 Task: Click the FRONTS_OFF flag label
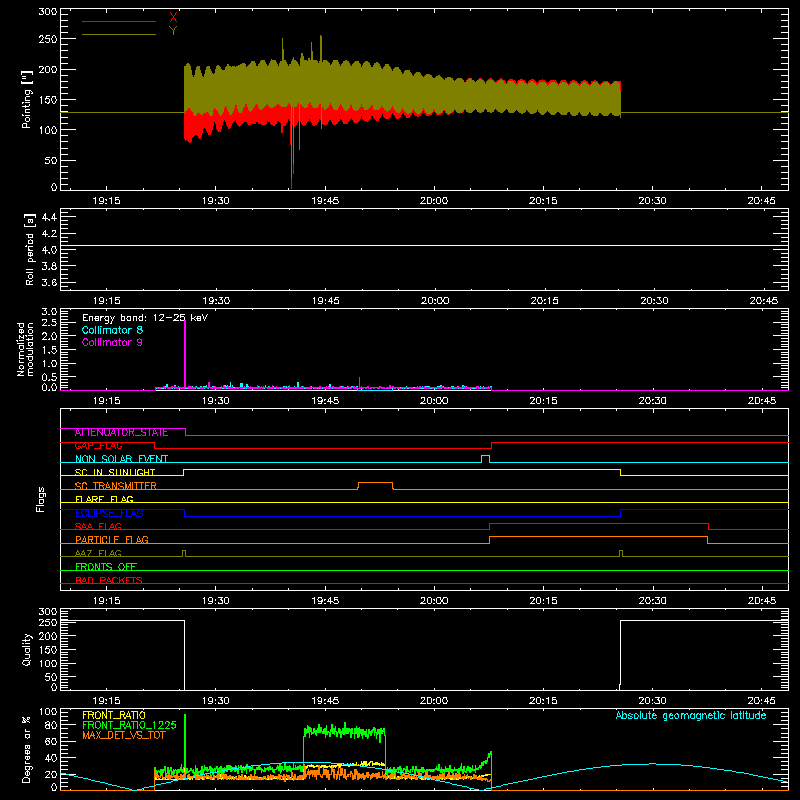point(106,567)
